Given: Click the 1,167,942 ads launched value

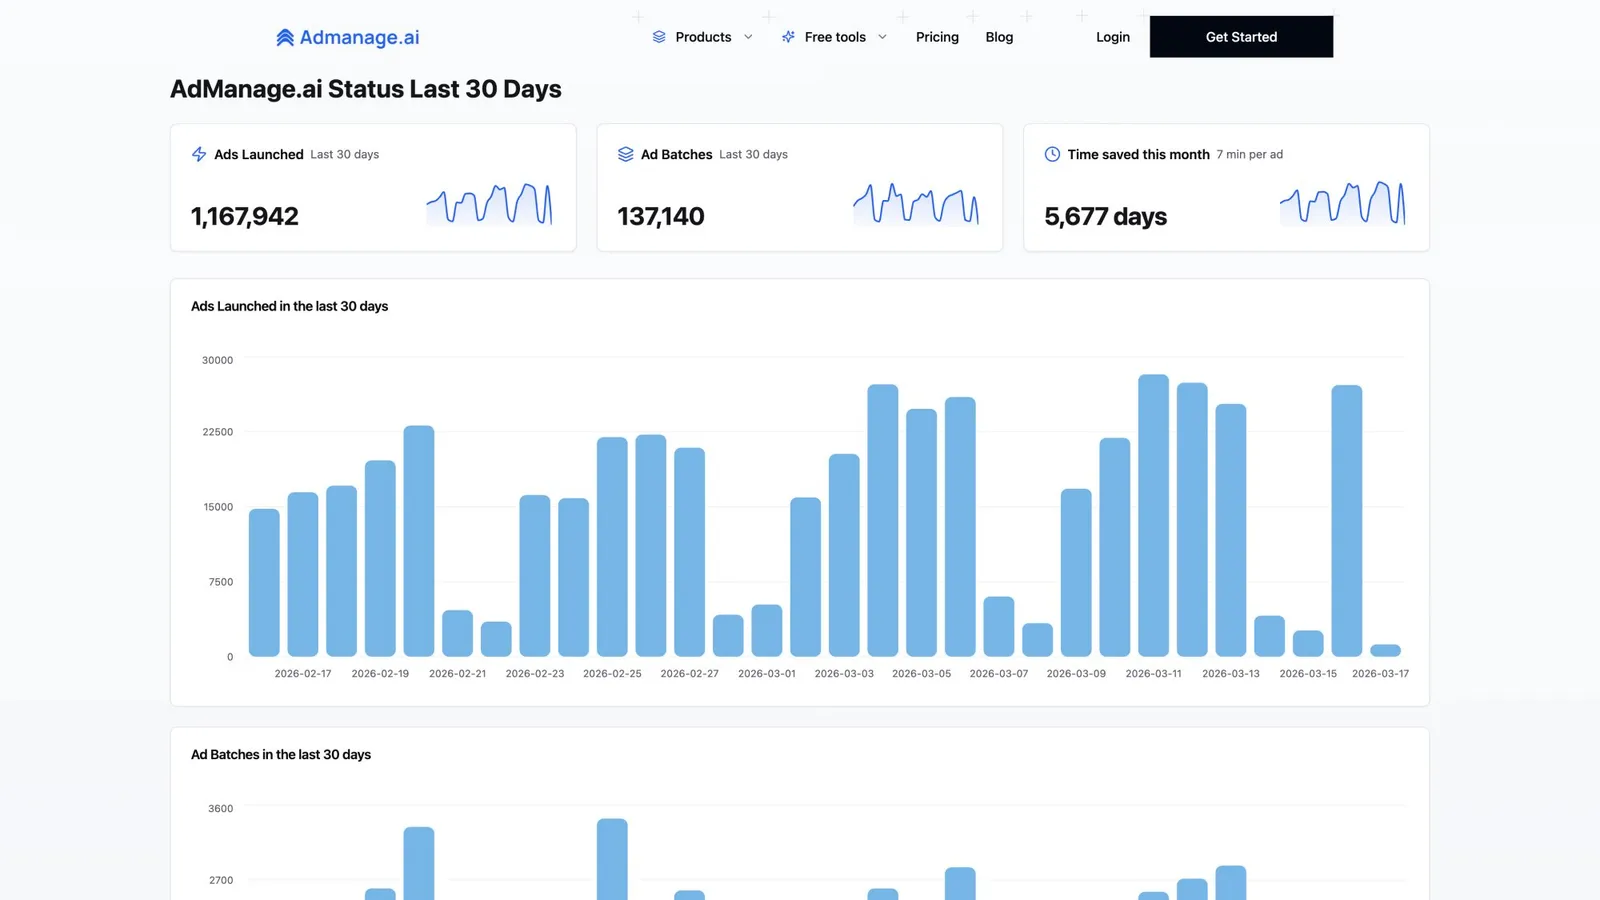Looking at the screenshot, I should click(245, 216).
